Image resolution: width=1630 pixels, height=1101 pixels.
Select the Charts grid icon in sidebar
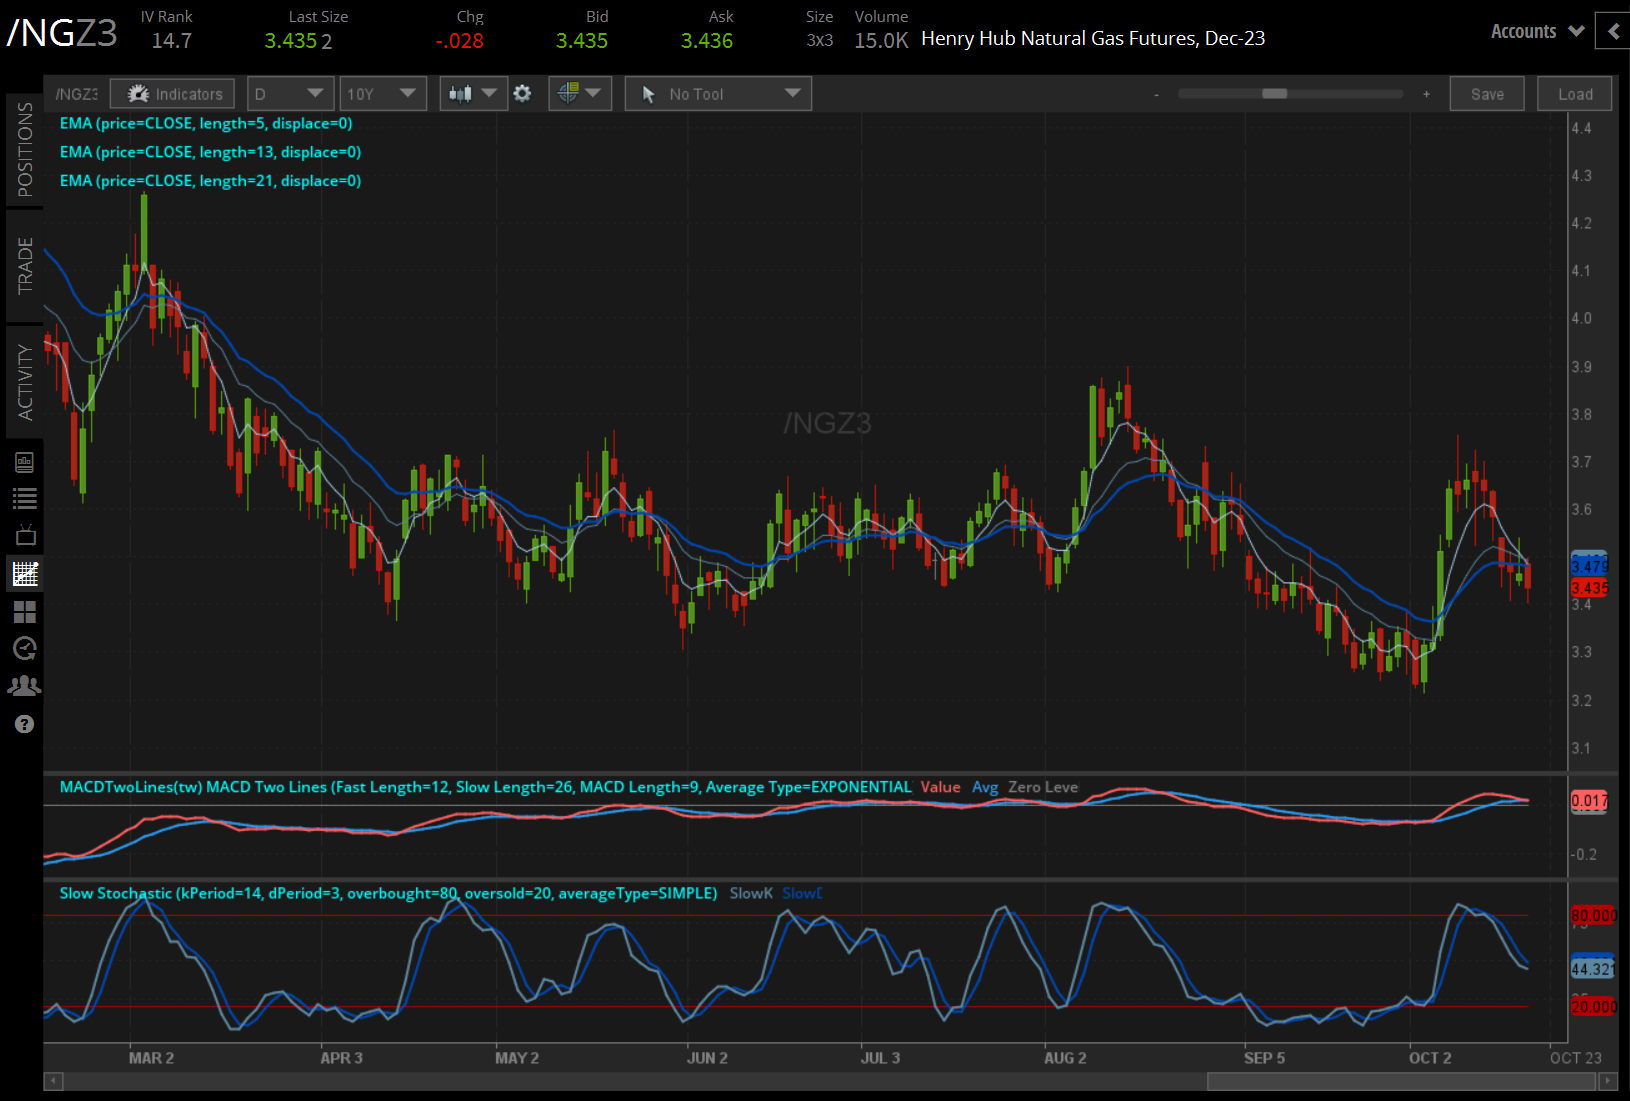pos(24,574)
